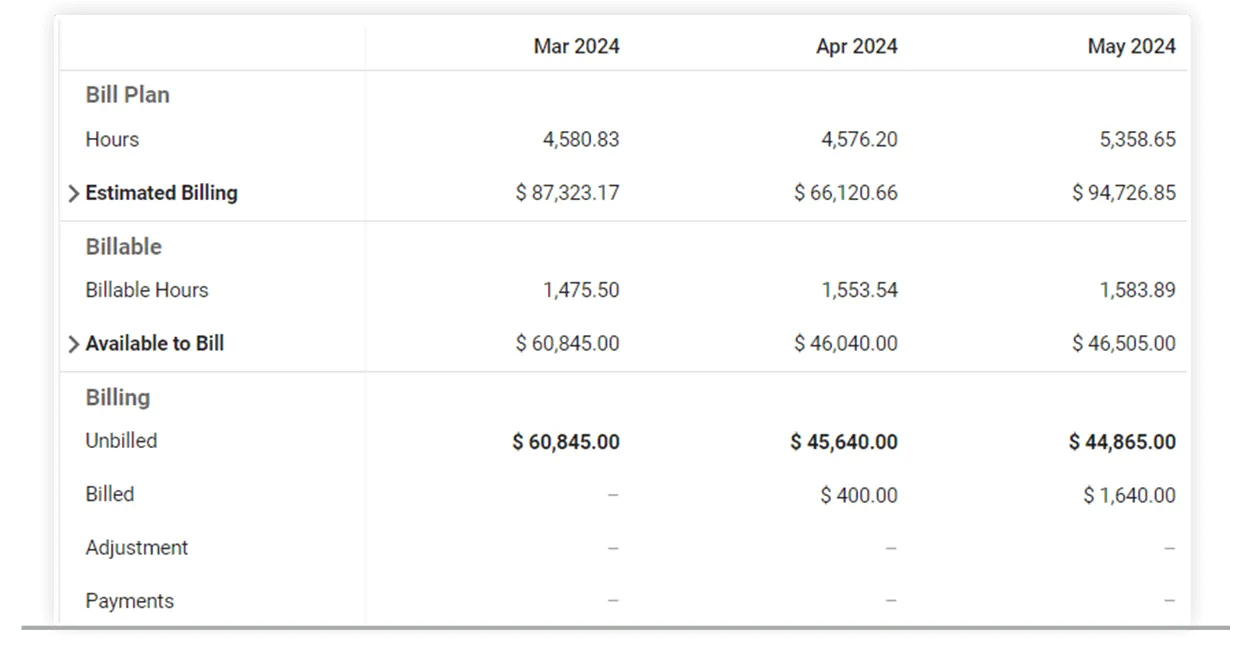Select the Apr 2024 column header

tap(856, 46)
